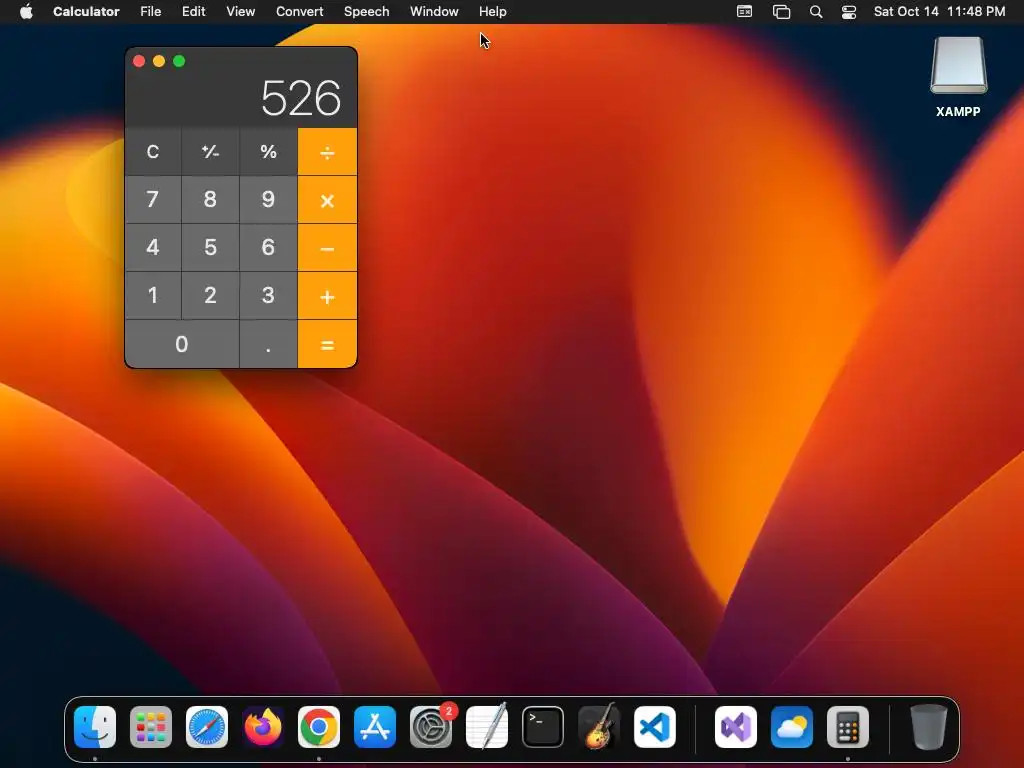Open the Edit menu
The image size is (1024, 768).
(x=193, y=12)
